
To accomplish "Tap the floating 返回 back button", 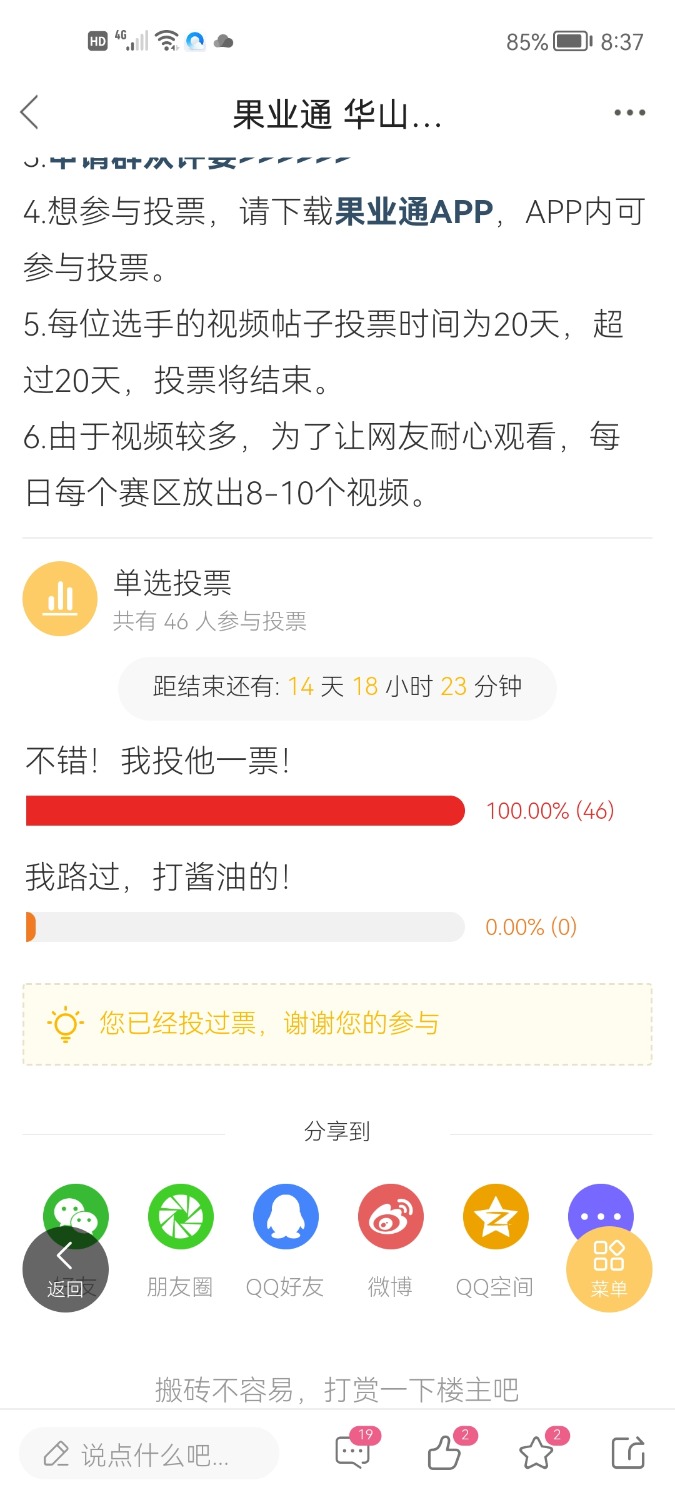I will pos(65,1269).
